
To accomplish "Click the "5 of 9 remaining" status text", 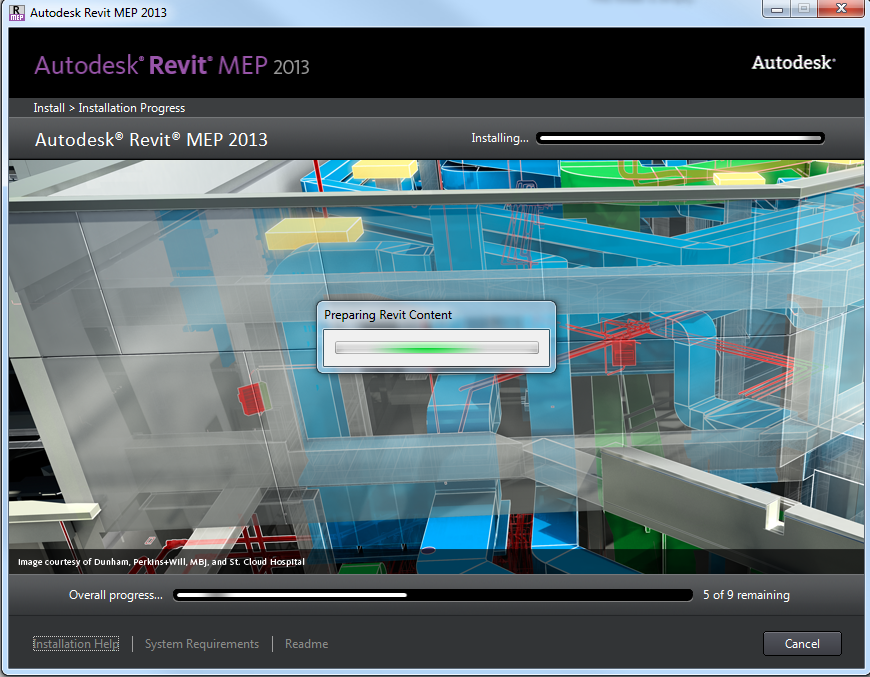I will point(746,595).
